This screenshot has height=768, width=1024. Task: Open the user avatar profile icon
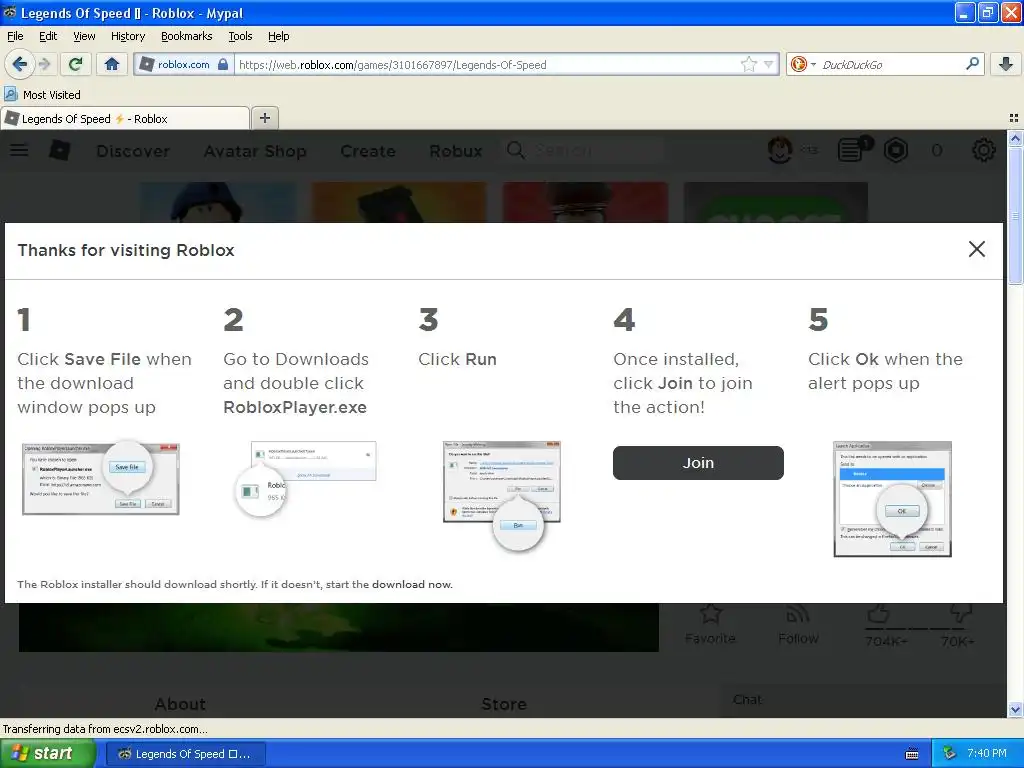pyautogui.click(x=779, y=150)
